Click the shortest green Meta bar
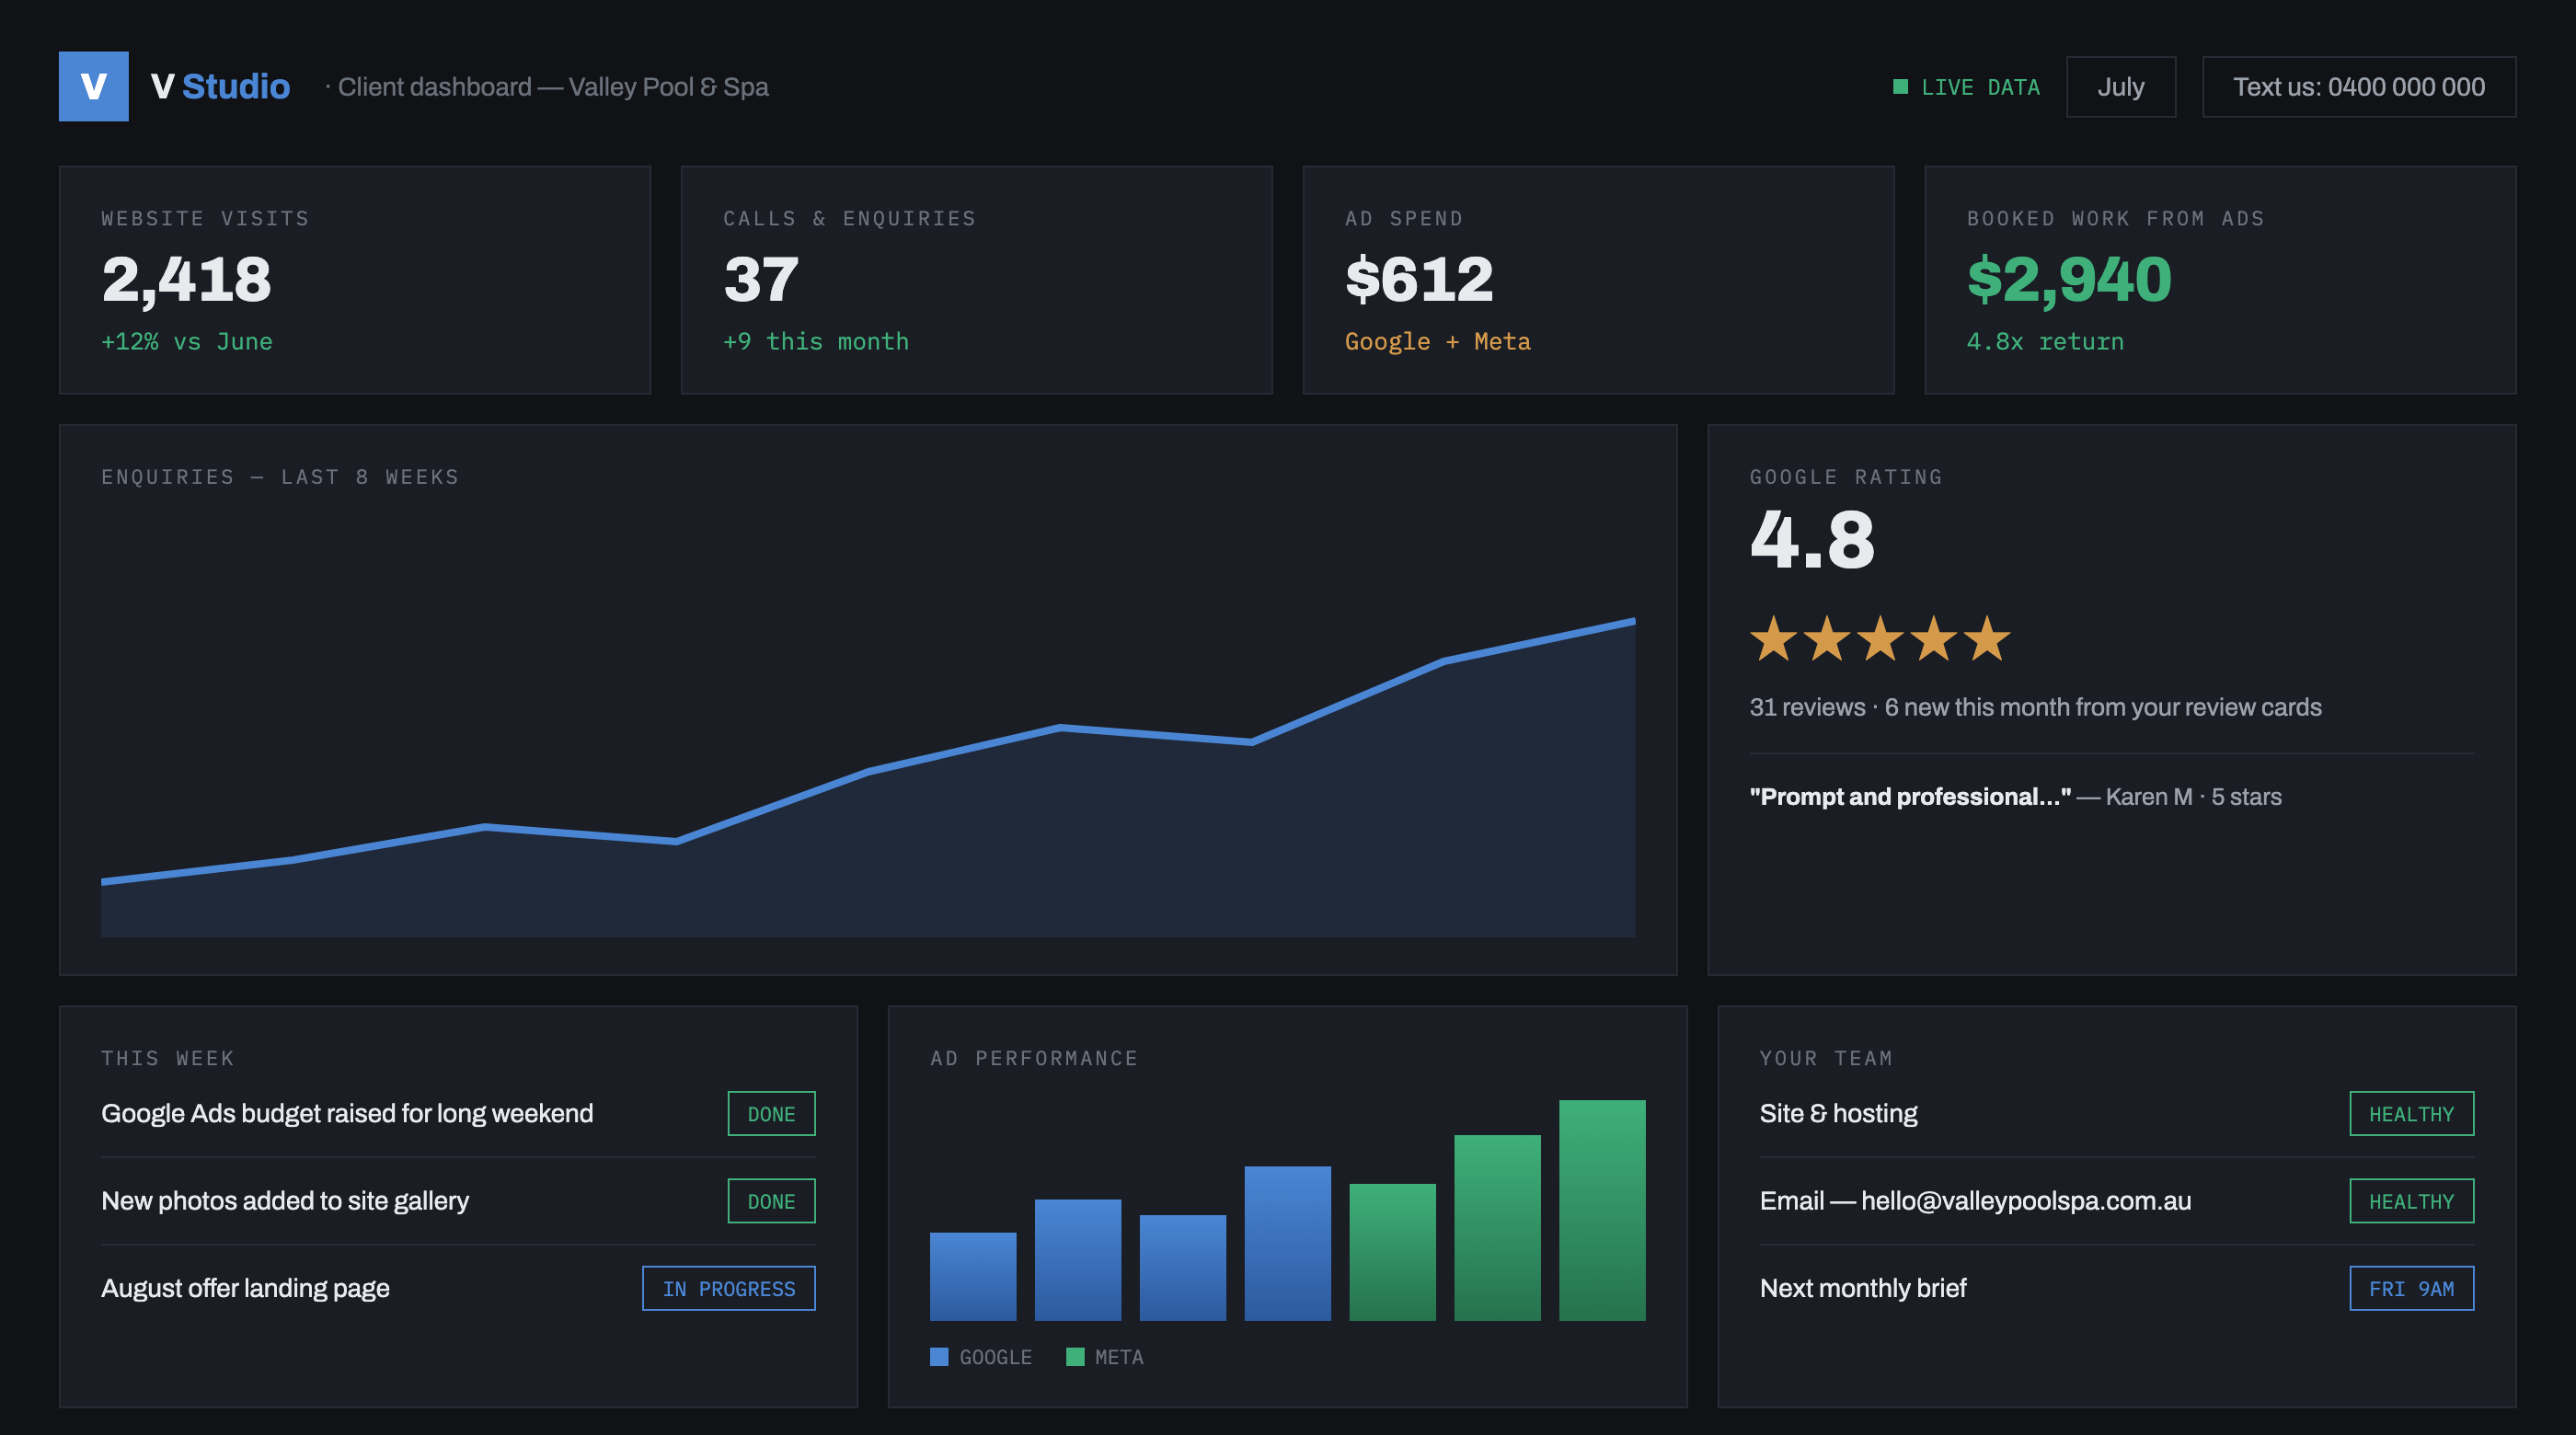Screen dimensions: 2576x1435 pos(1392,1252)
